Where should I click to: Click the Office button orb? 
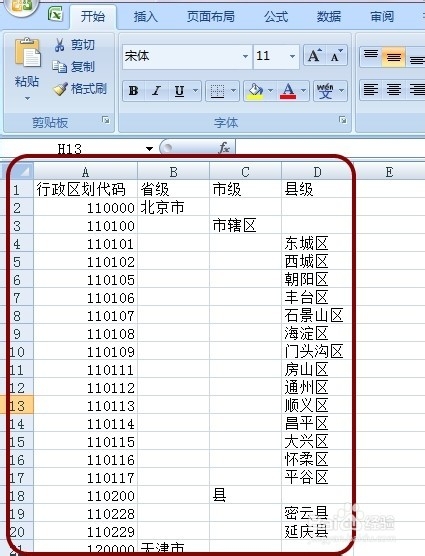[21, 6]
